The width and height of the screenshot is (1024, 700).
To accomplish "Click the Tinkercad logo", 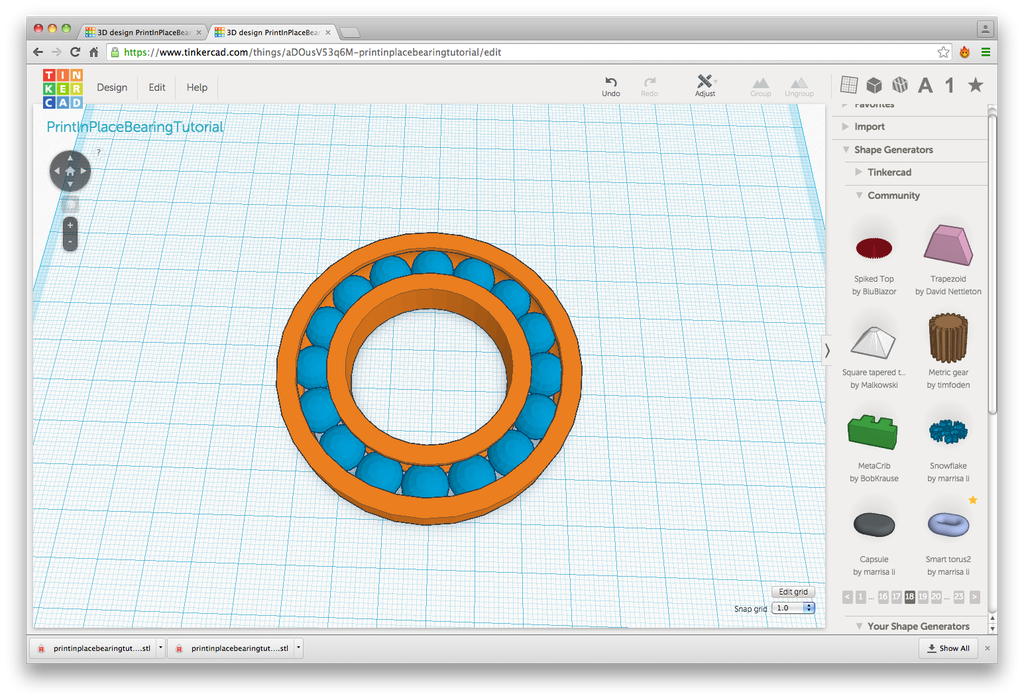I will 63,88.
